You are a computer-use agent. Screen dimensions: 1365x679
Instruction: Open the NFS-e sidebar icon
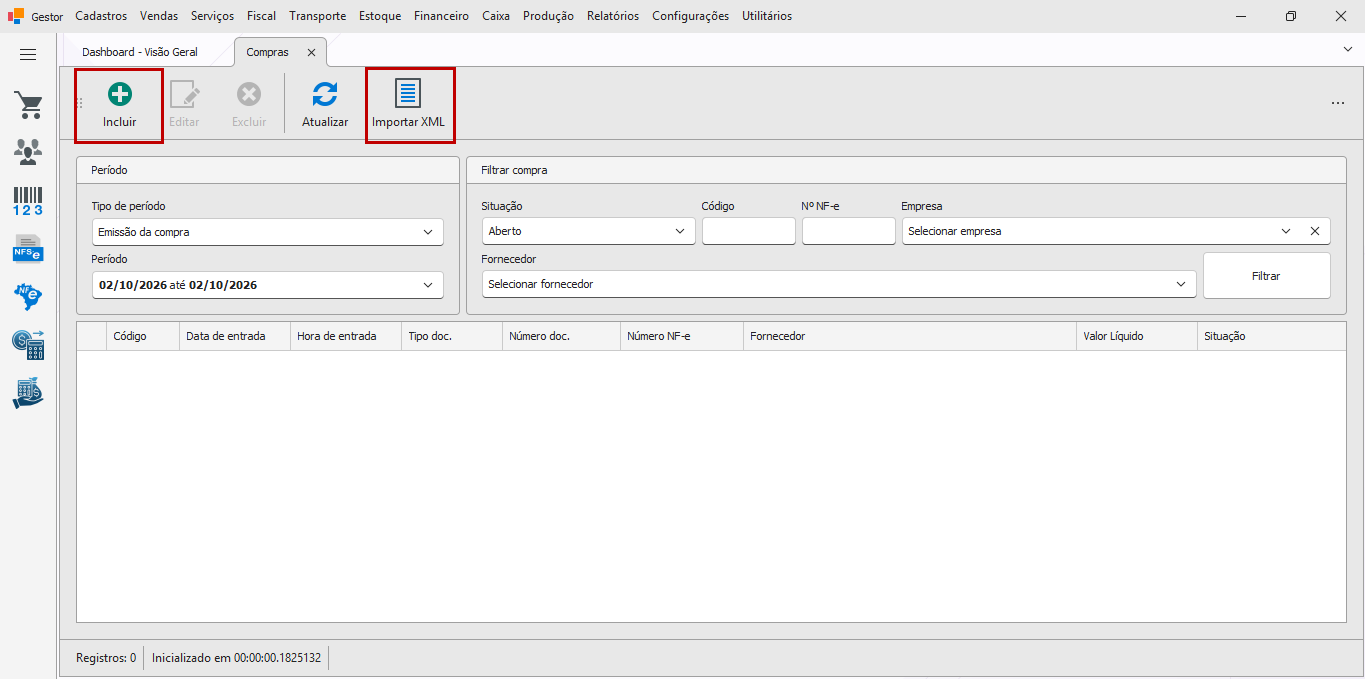(x=28, y=248)
